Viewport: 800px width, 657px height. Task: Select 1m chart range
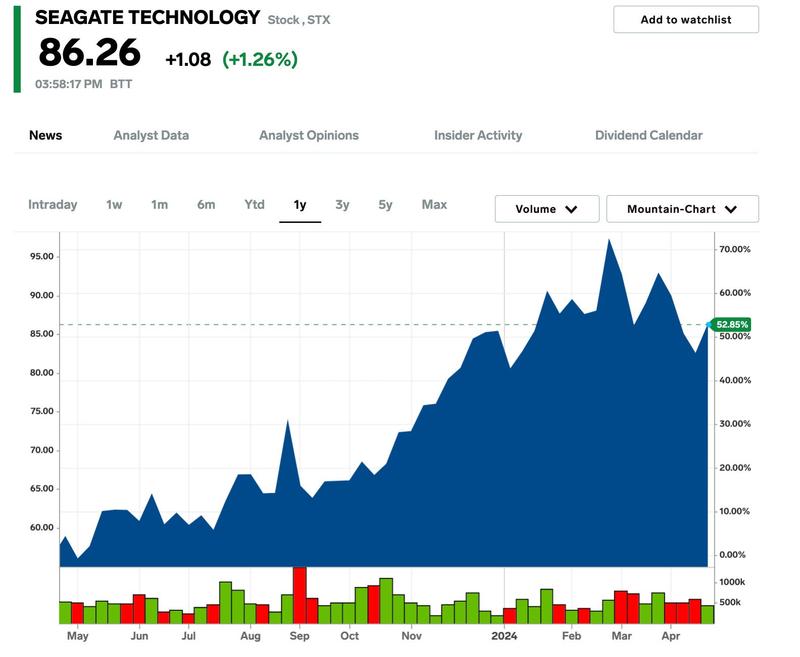coord(159,205)
